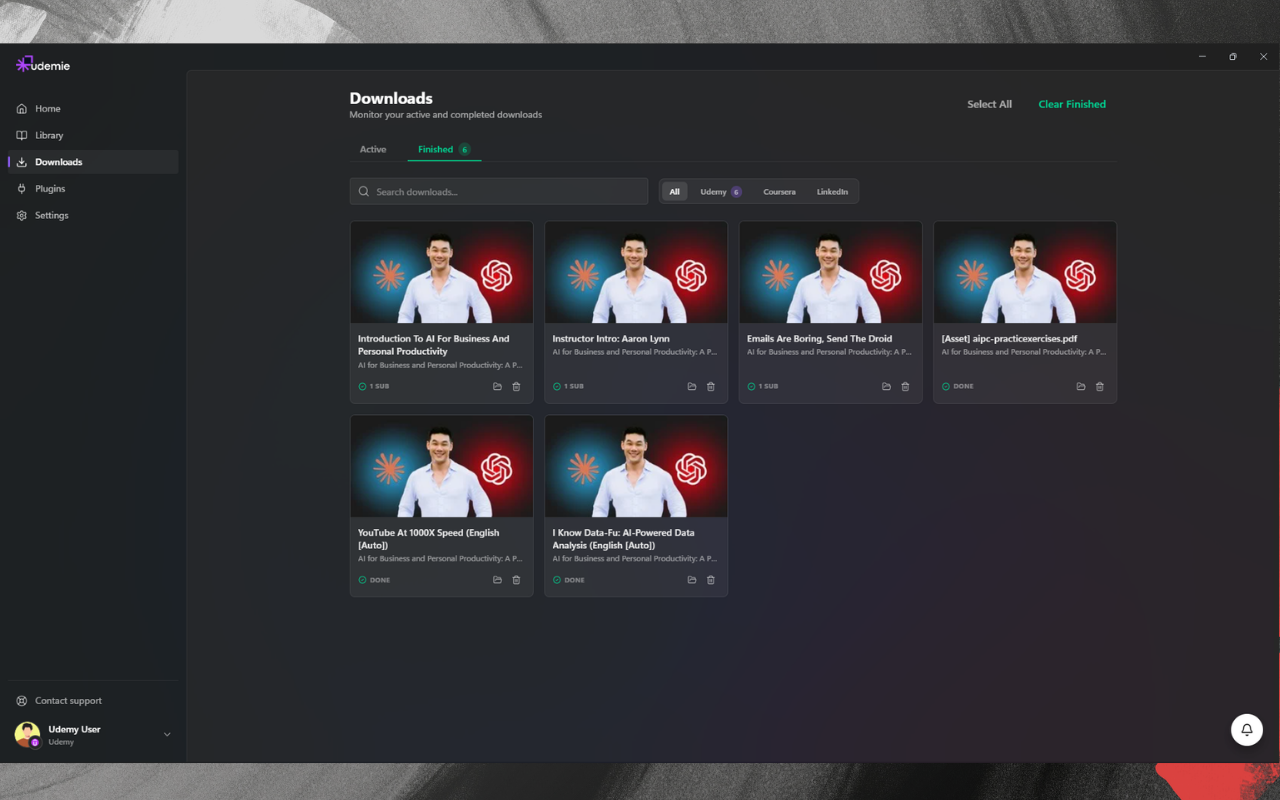1280x800 pixels.
Task: Click the Introduction To AI thumbnail
Action: 441,272
